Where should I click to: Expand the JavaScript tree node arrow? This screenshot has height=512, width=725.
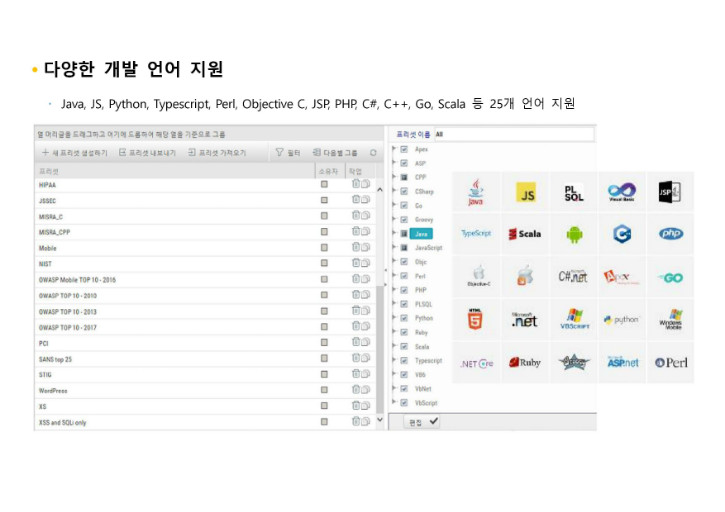[394, 247]
